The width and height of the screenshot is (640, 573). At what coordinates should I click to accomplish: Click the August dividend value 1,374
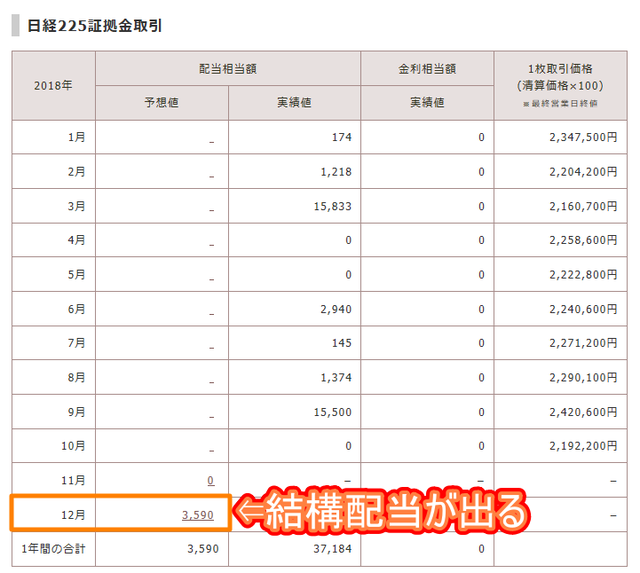point(336,378)
